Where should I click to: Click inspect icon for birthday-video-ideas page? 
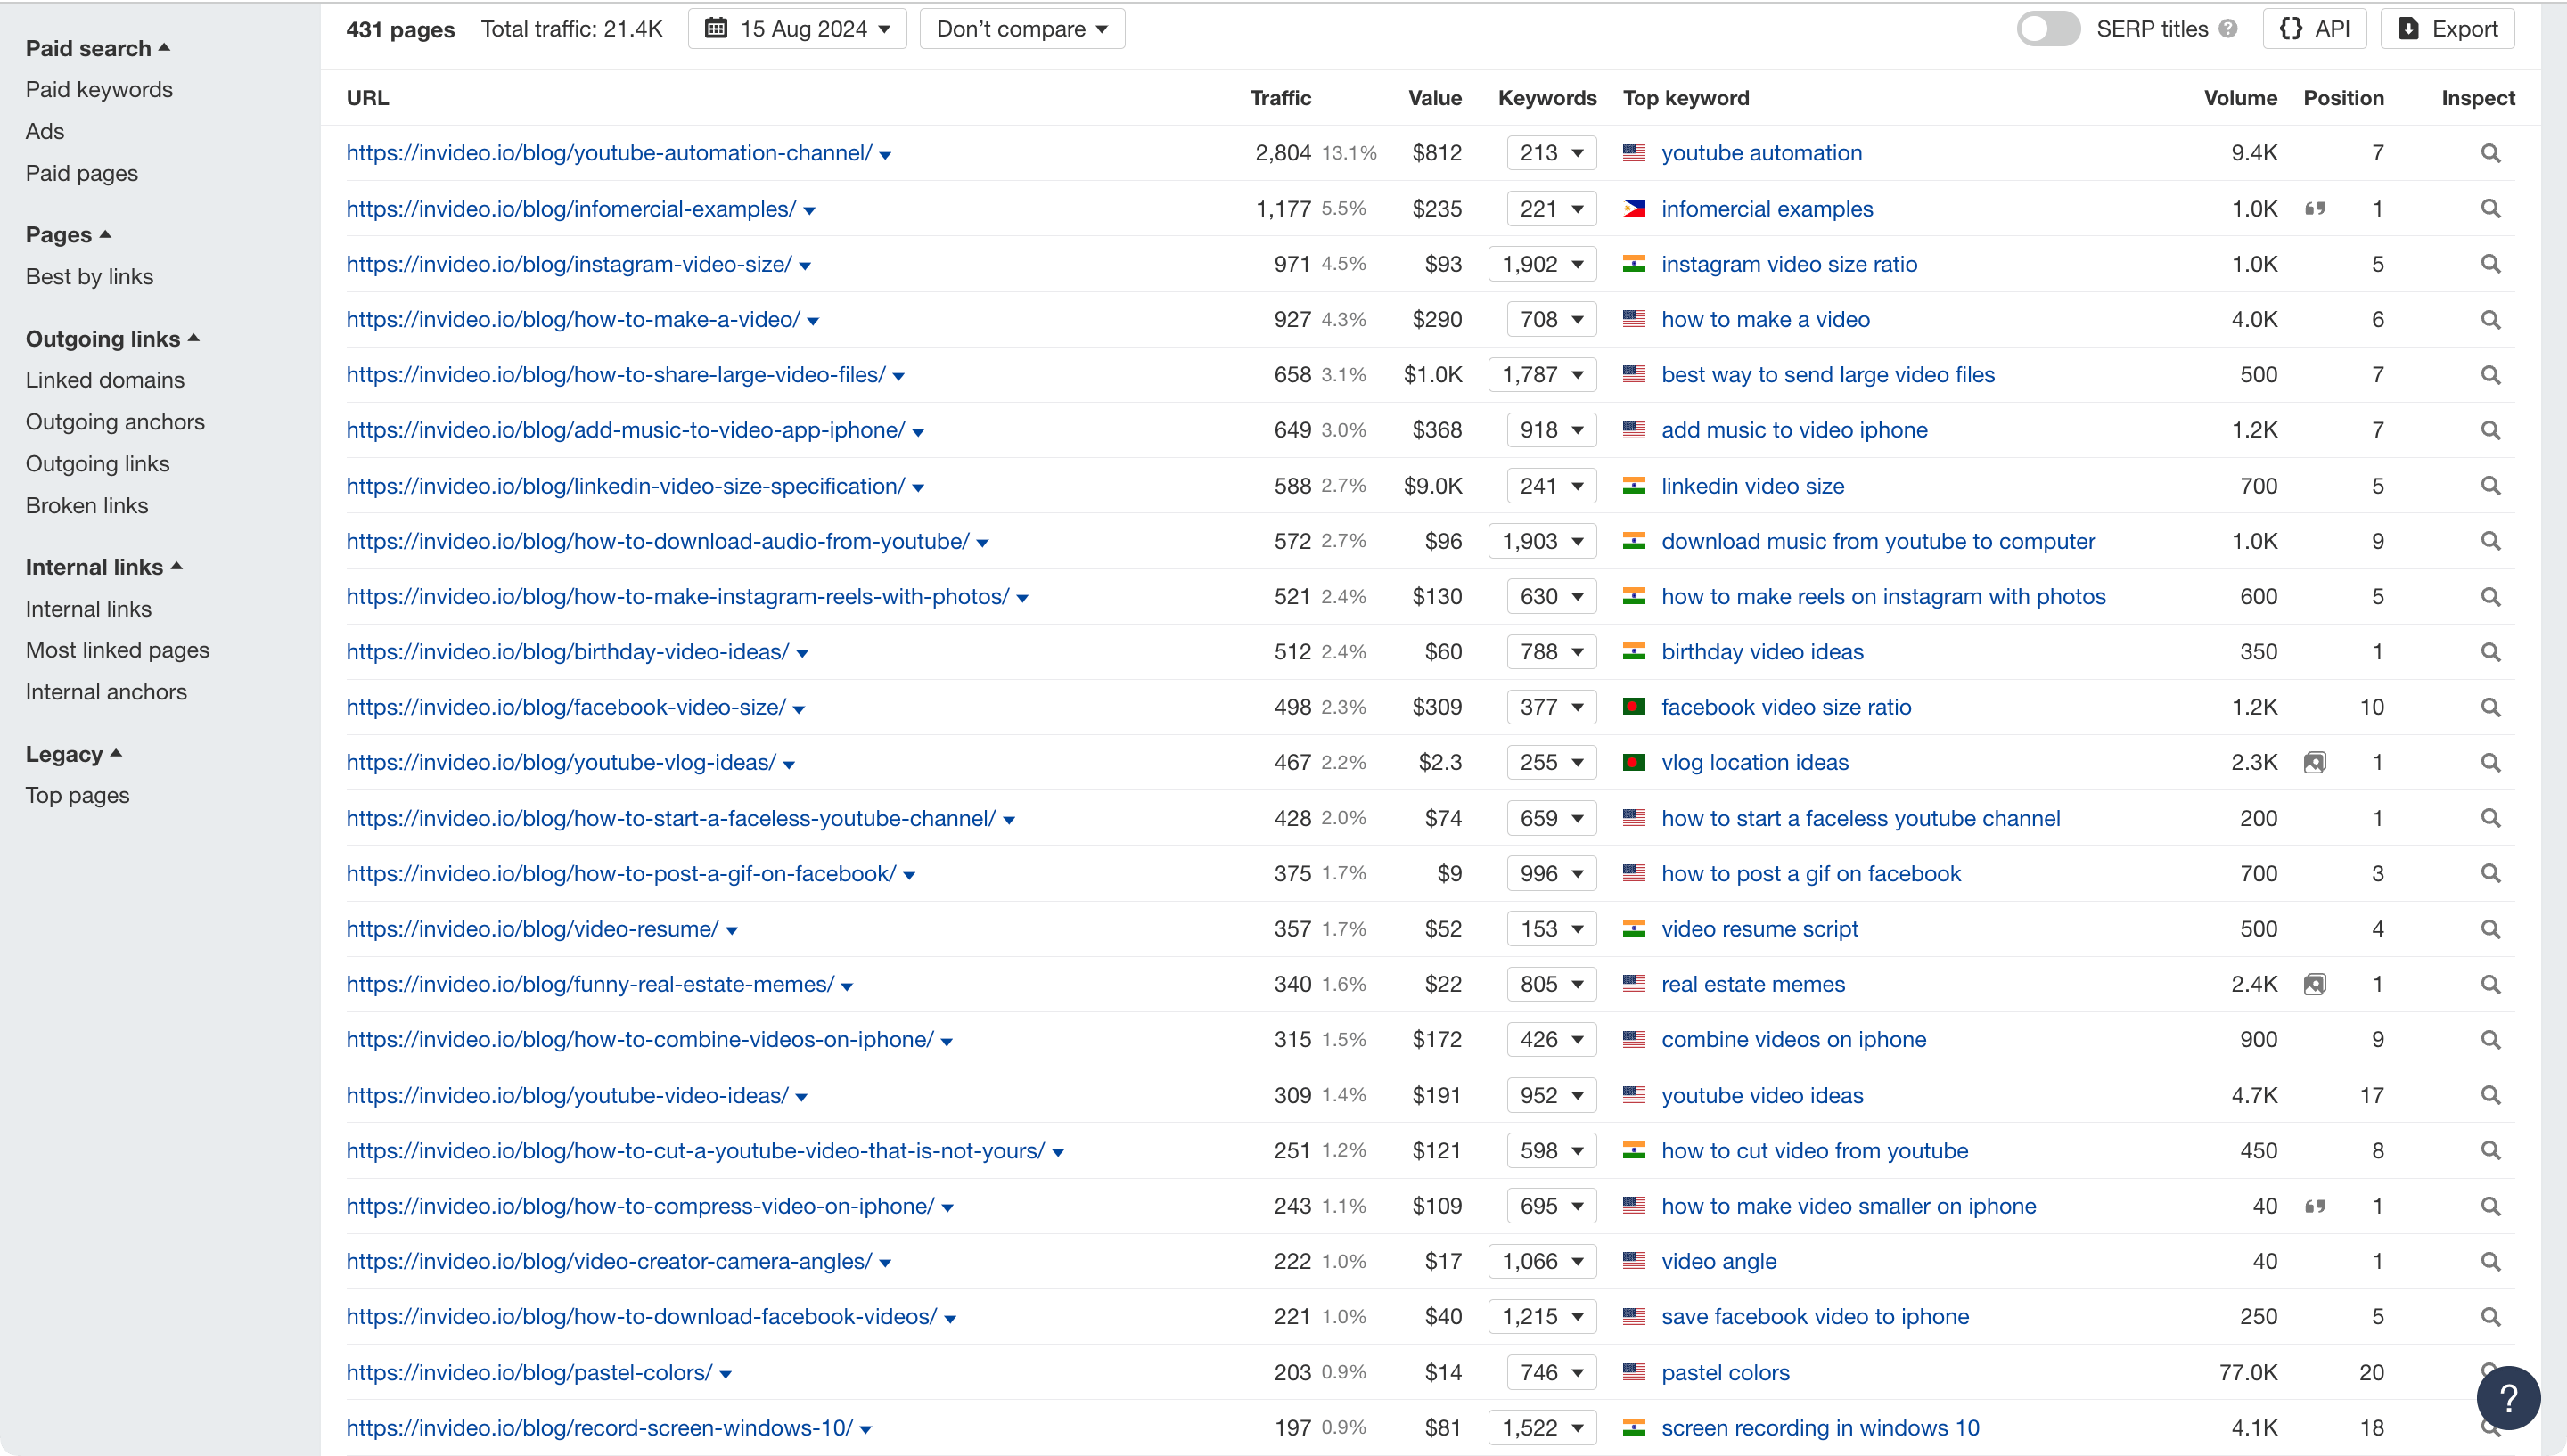click(2488, 652)
